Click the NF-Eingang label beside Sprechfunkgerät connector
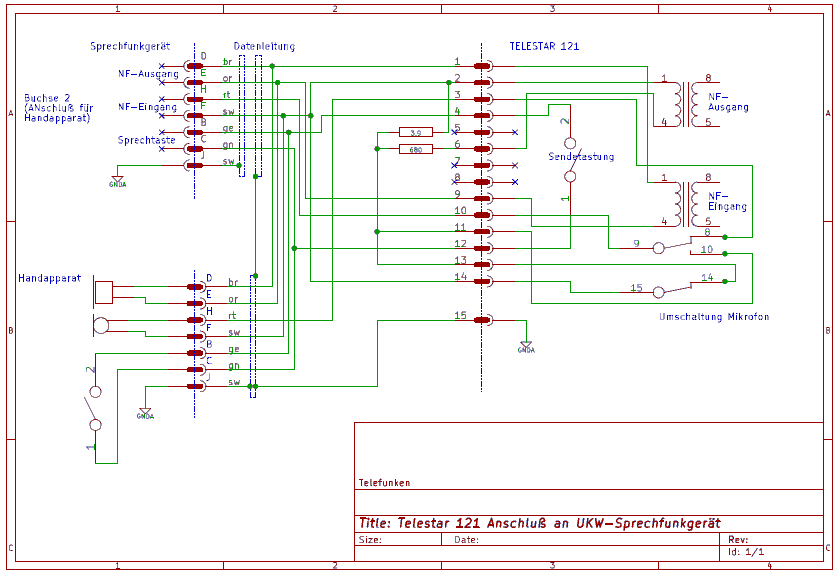Image resolution: width=840 pixels, height=577 pixels. (x=147, y=107)
